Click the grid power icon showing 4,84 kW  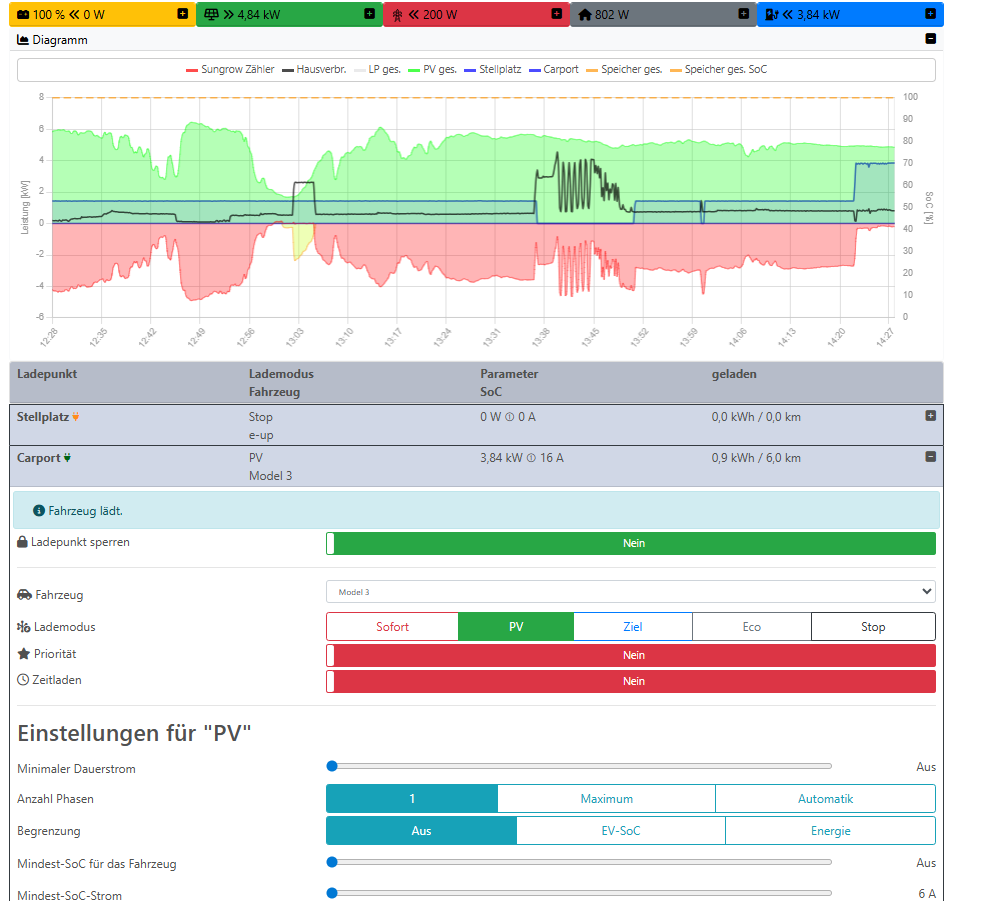click(x=212, y=14)
